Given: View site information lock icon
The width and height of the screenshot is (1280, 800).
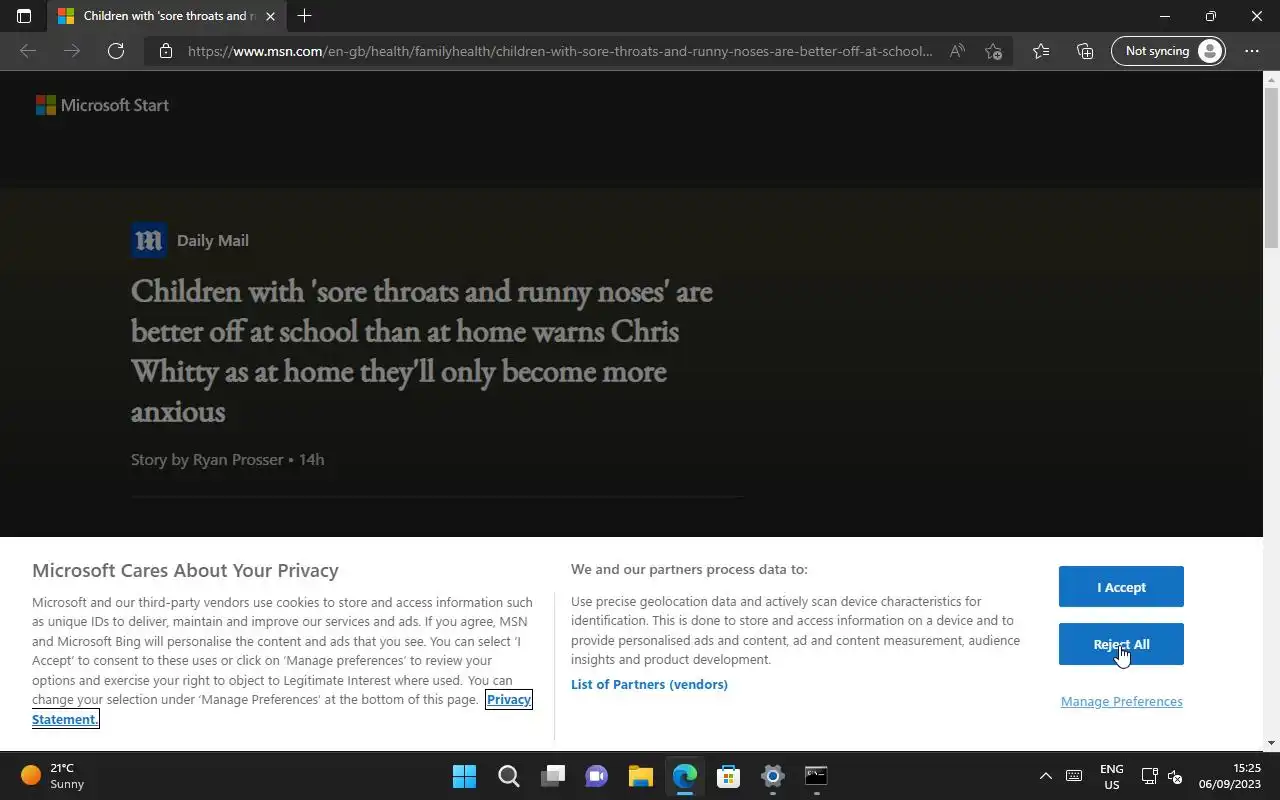Looking at the screenshot, I should (166, 51).
